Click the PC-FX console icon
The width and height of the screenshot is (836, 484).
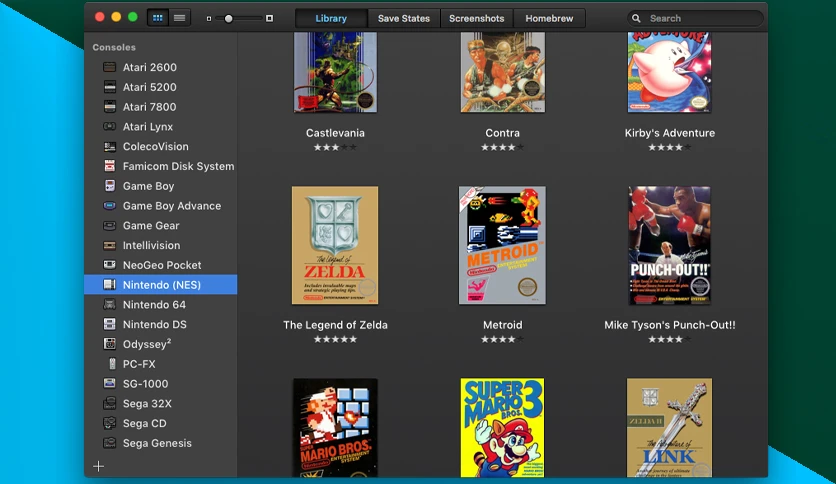tap(112, 364)
